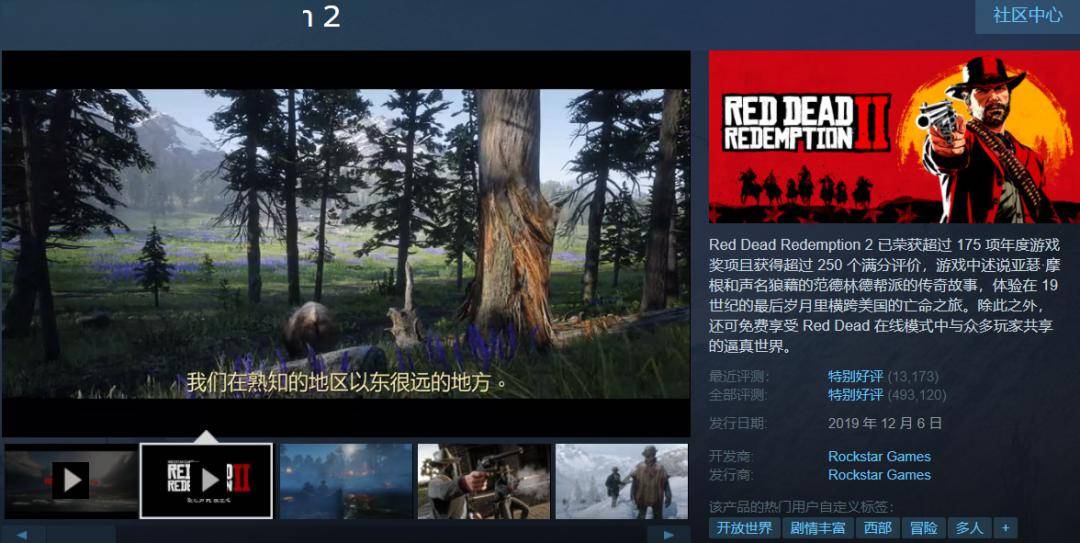Viewport: 1080px width, 543px height.
Task: Click the play icon on the first trailer thumbnail
Action: tap(71, 480)
